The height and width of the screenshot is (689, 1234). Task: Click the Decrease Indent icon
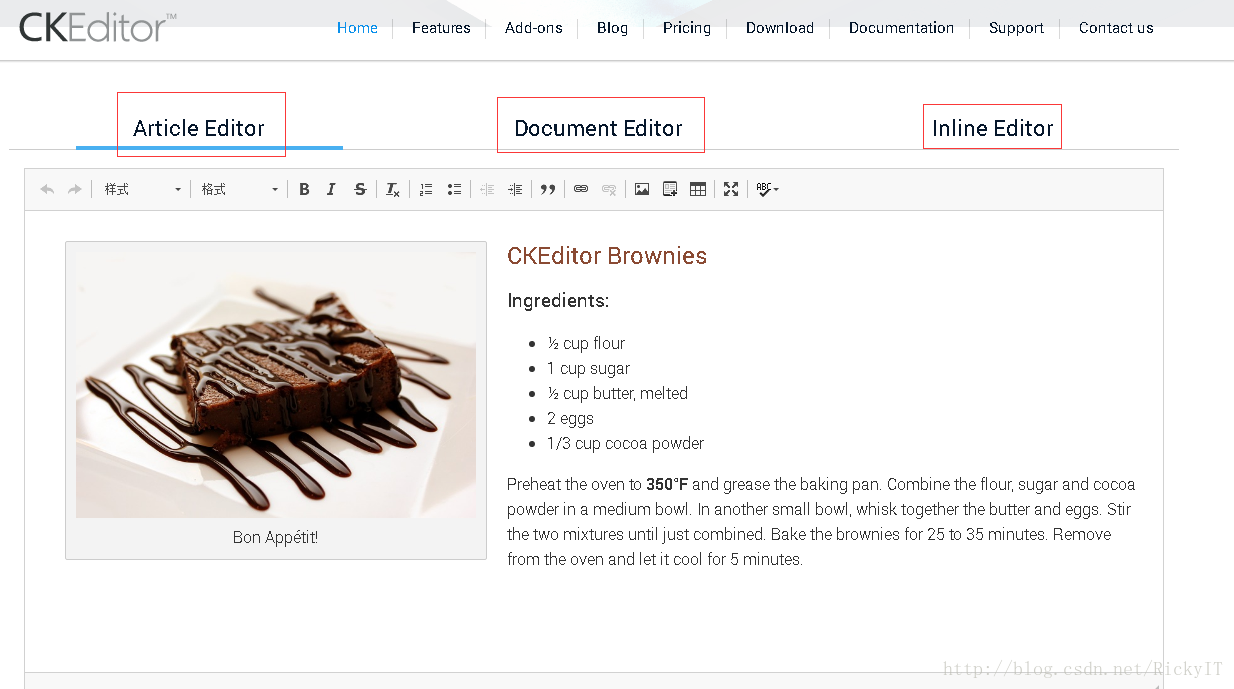(487, 190)
